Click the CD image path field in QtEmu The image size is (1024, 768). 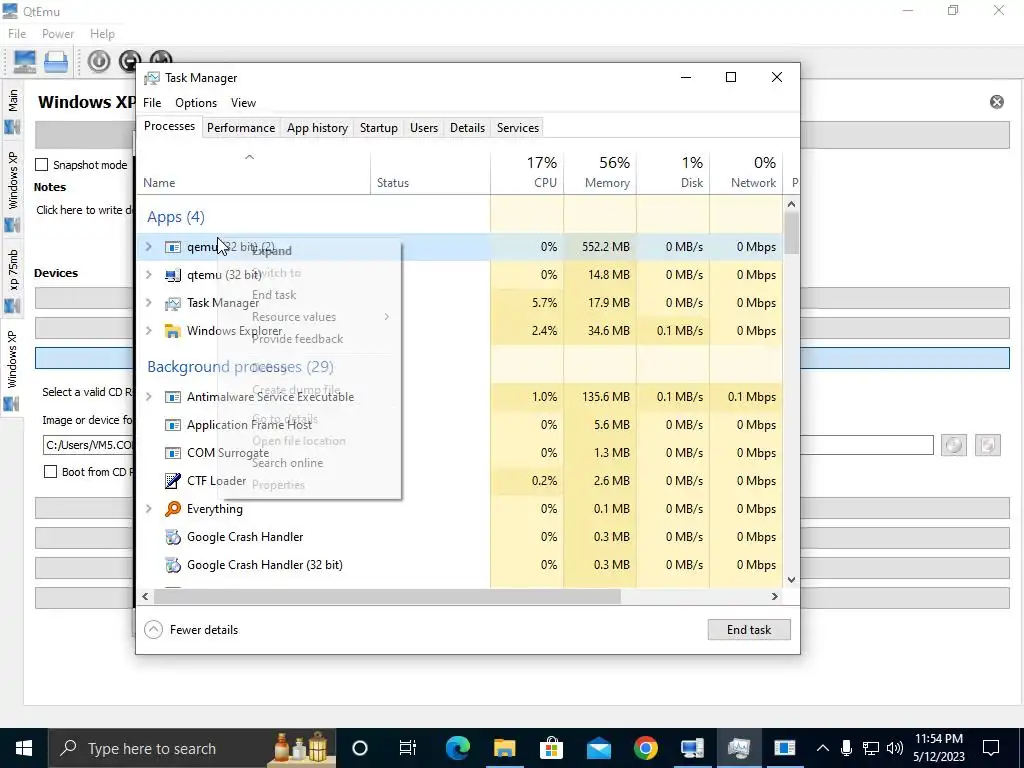click(x=488, y=445)
